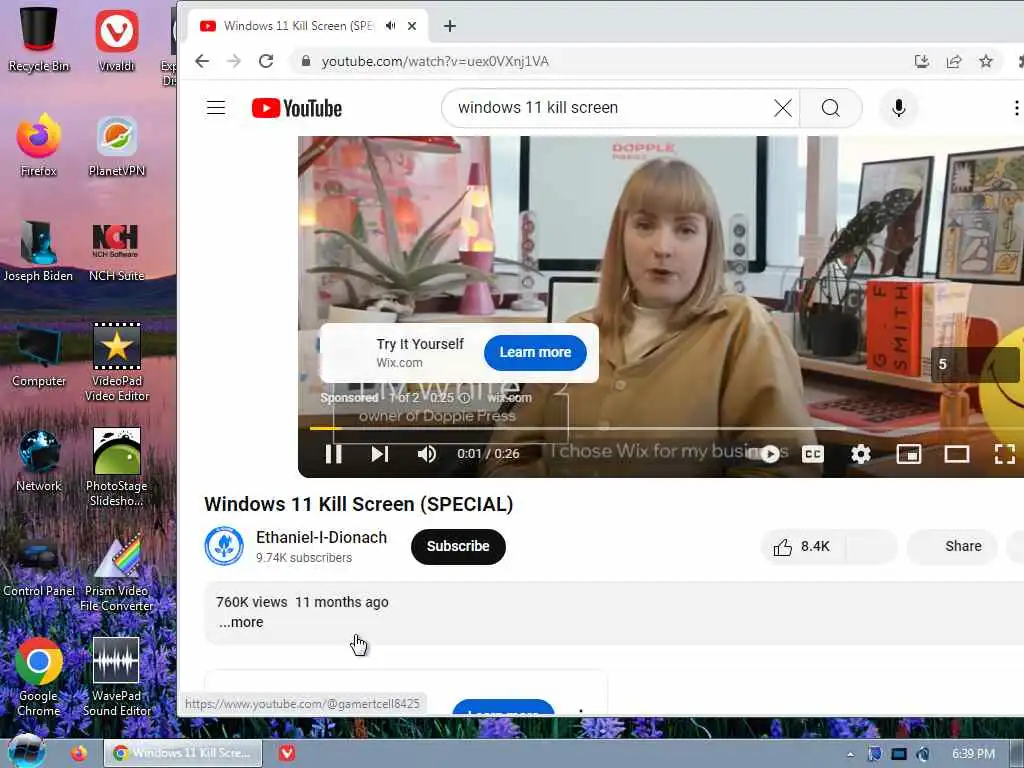Open PhotoStage Slideshow shortcut
Image resolution: width=1024 pixels, height=768 pixels.
click(116, 466)
